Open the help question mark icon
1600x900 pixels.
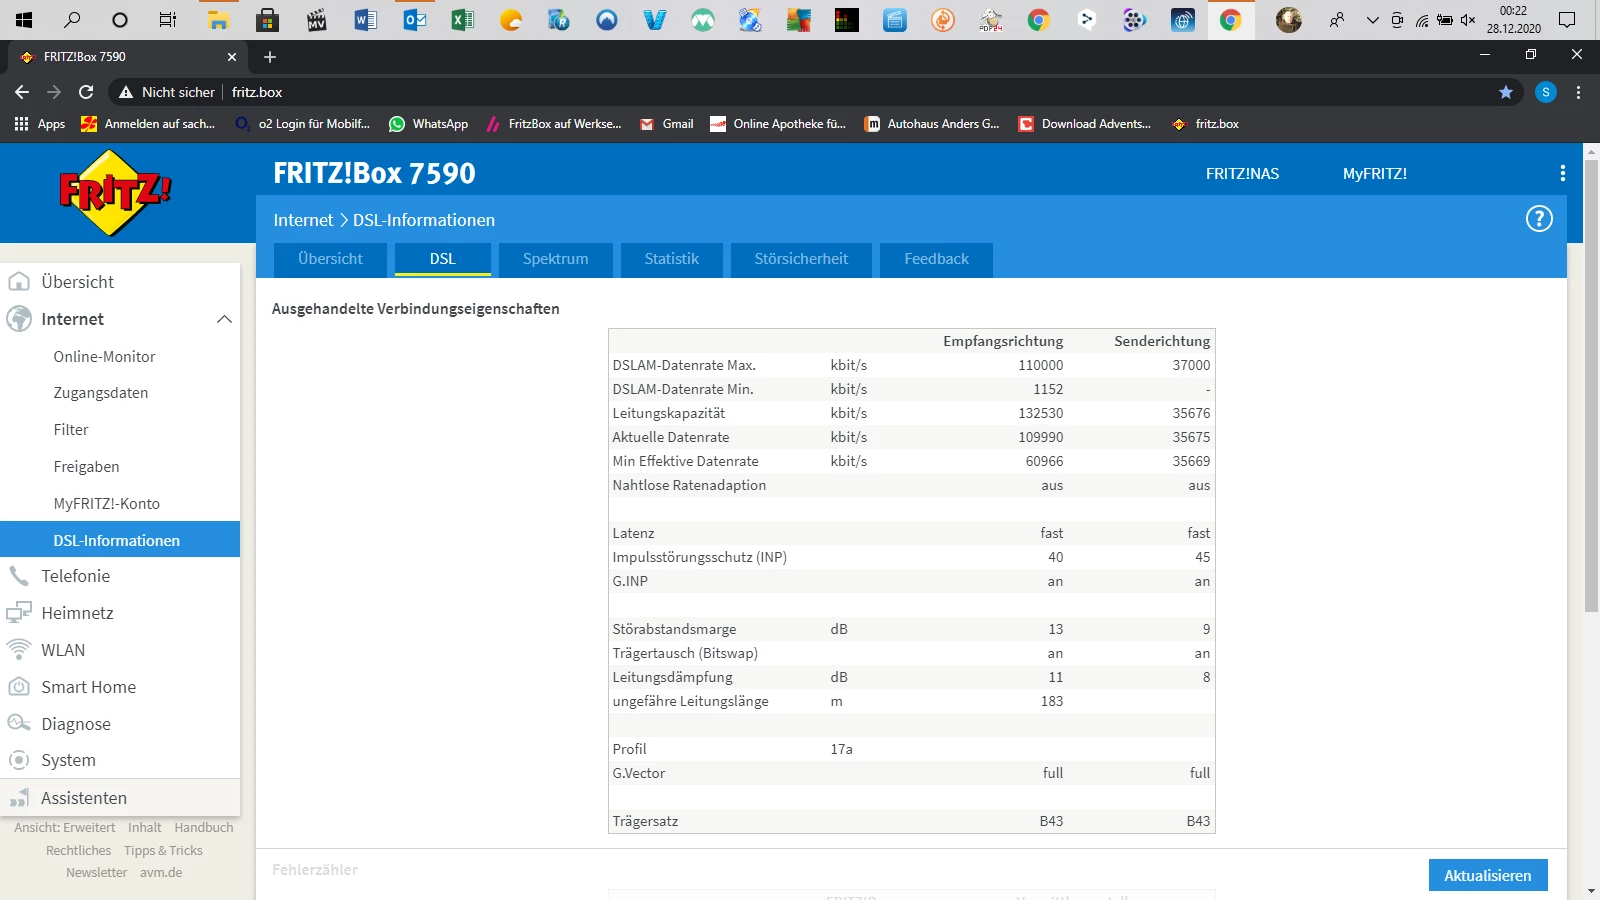pos(1538,219)
